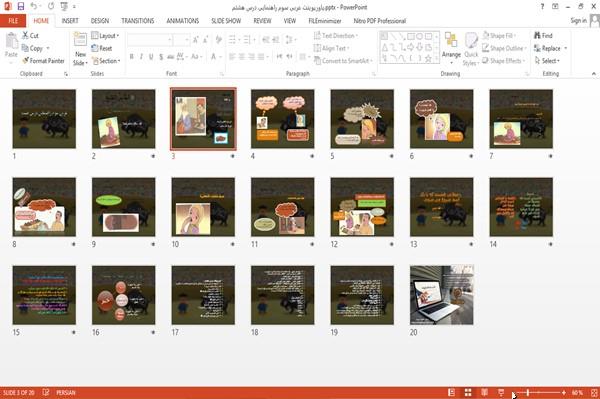Screen dimensions: 600x399
Task: Click the Convert to SmartArt command
Action: point(343,61)
